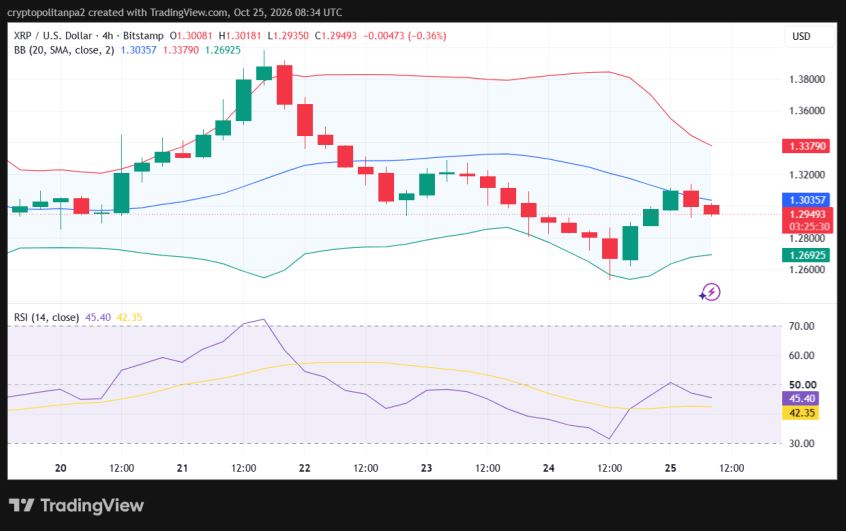Select the BB (20, SMA, close, 2) indicator legend
The image size is (846, 531).
coord(64,50)
